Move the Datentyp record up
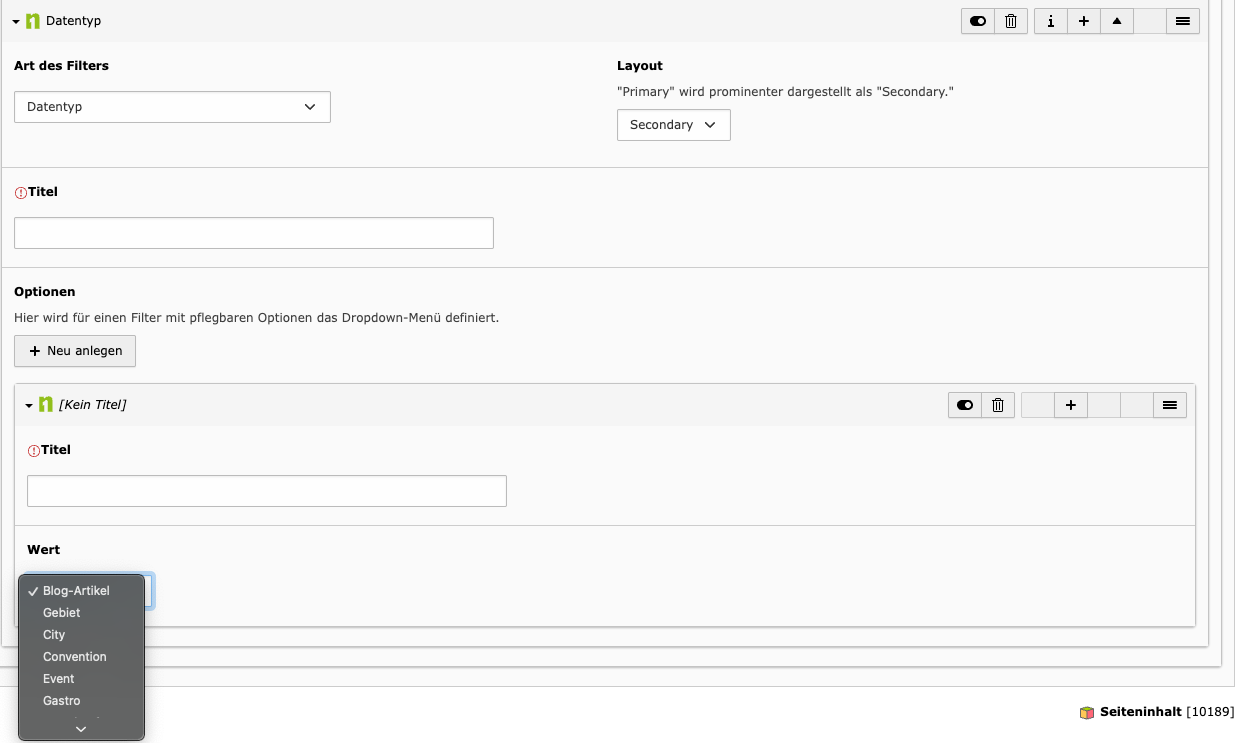The height and width of the screenshot is (743, 1251). (x=1117, y=21)
